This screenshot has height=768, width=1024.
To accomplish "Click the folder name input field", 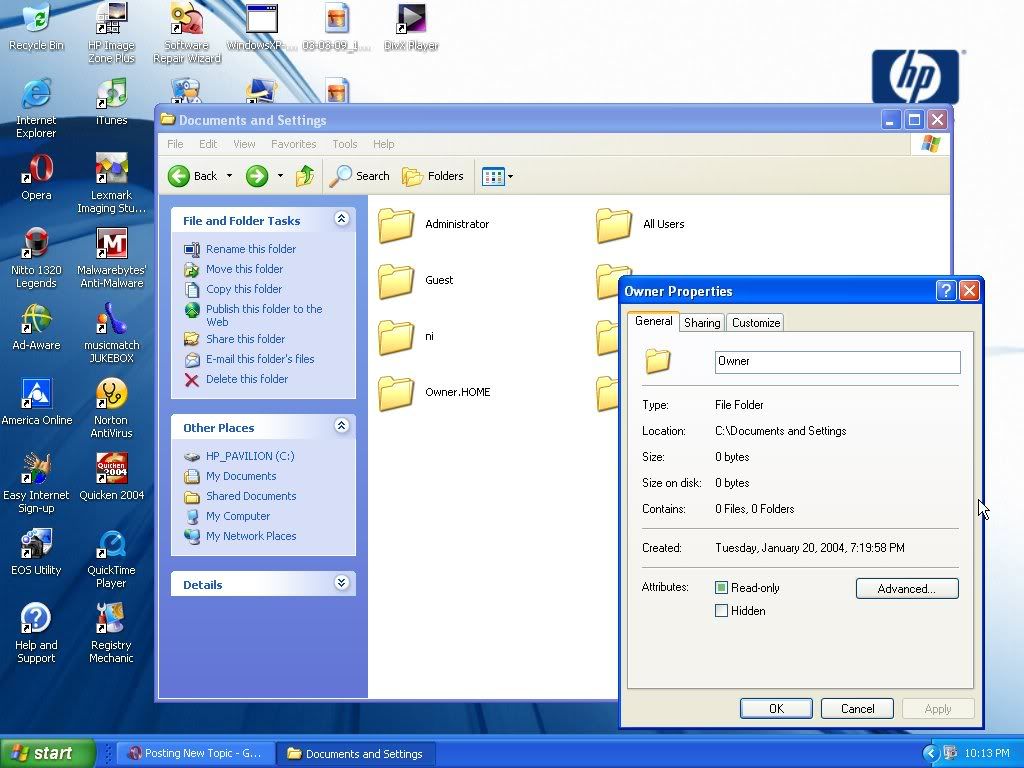I will point(837,362).
